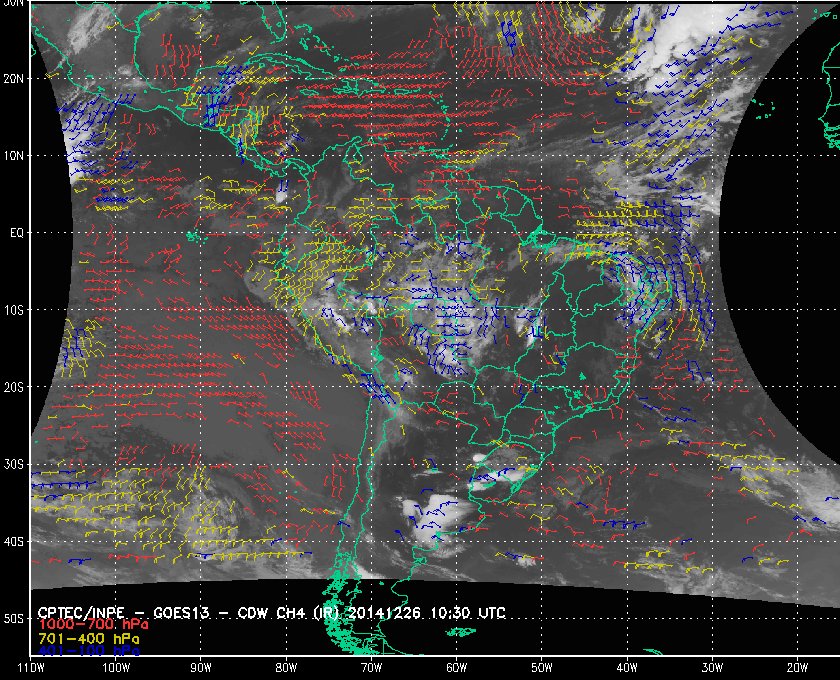Click the 110W longitude label
This screenshot has width=840, height=680.
pyautogui.click(x=31, y=668)
